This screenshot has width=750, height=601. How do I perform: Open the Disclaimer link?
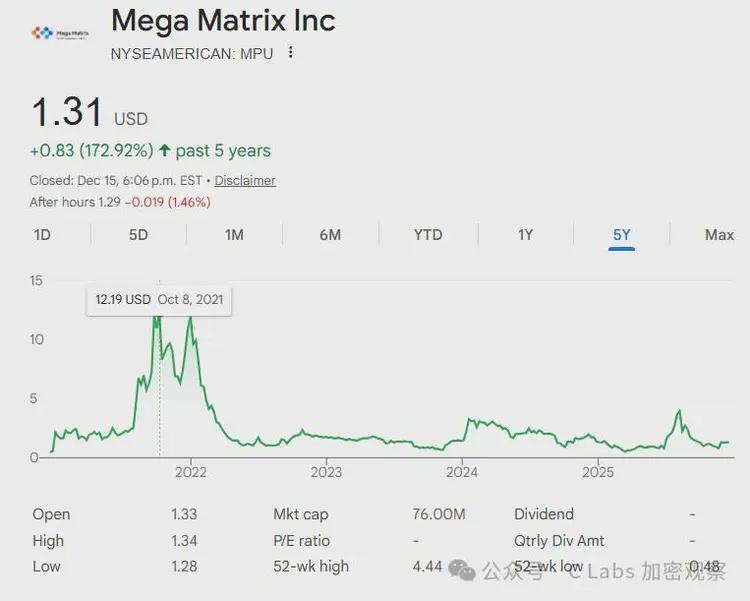tap(245, 181)
